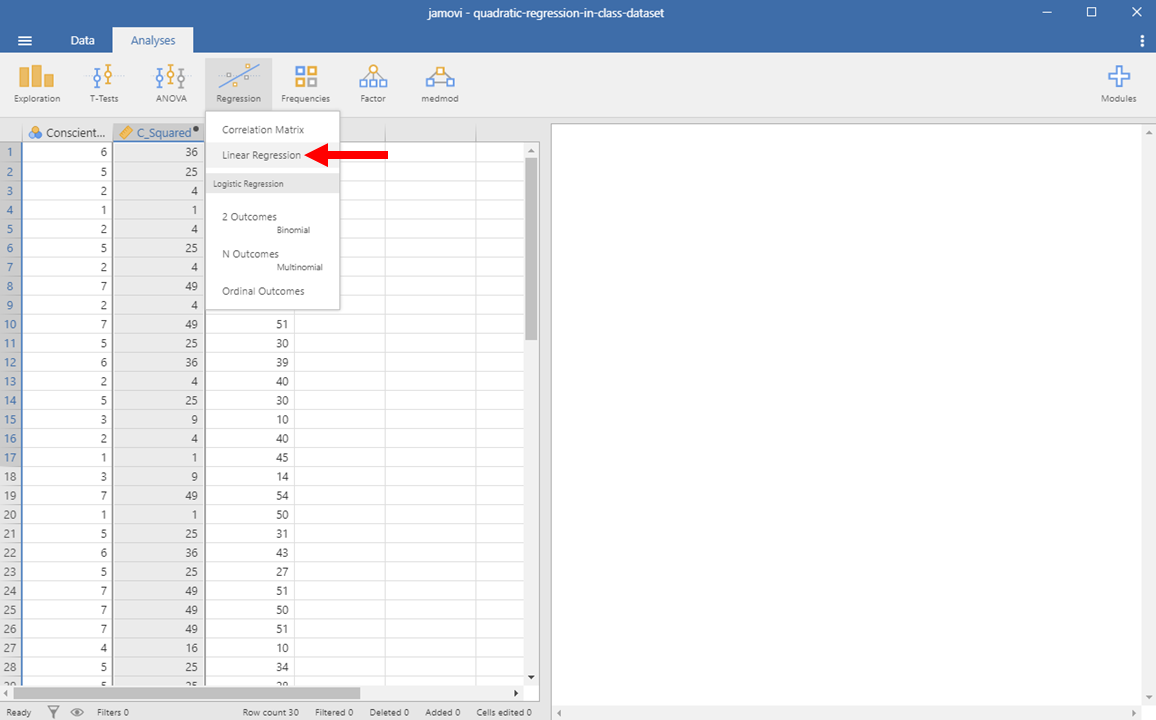Open the three-dot options menu
The image size is (1156, 720).
(x=1142, y=41)
